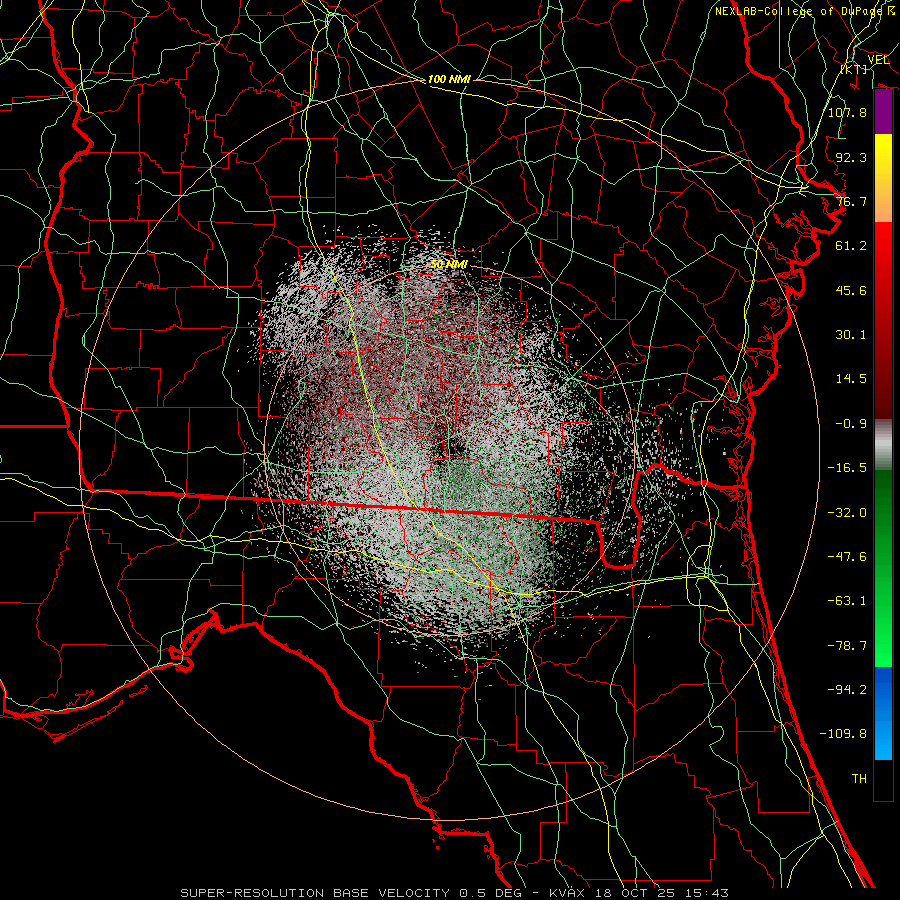Screen dimensions: 900x900
Task: Click the 30.1 velocity scale label
Action: 851,334
